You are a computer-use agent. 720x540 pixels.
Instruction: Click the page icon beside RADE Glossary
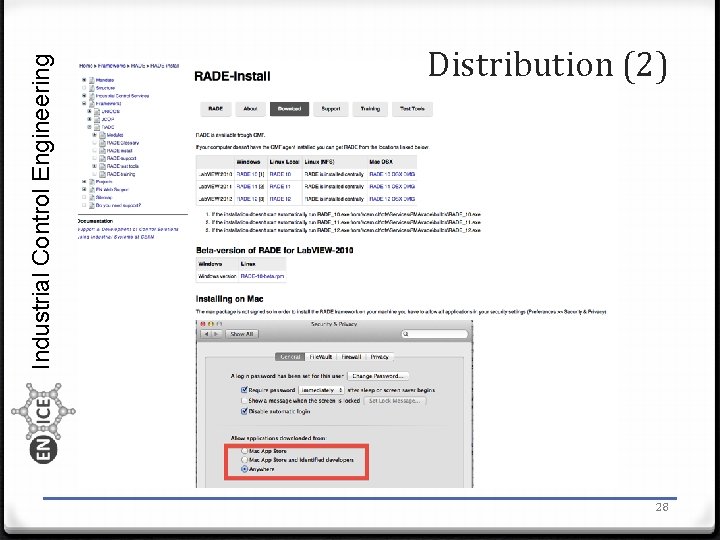pyautogui.click(x=102, y=143)
